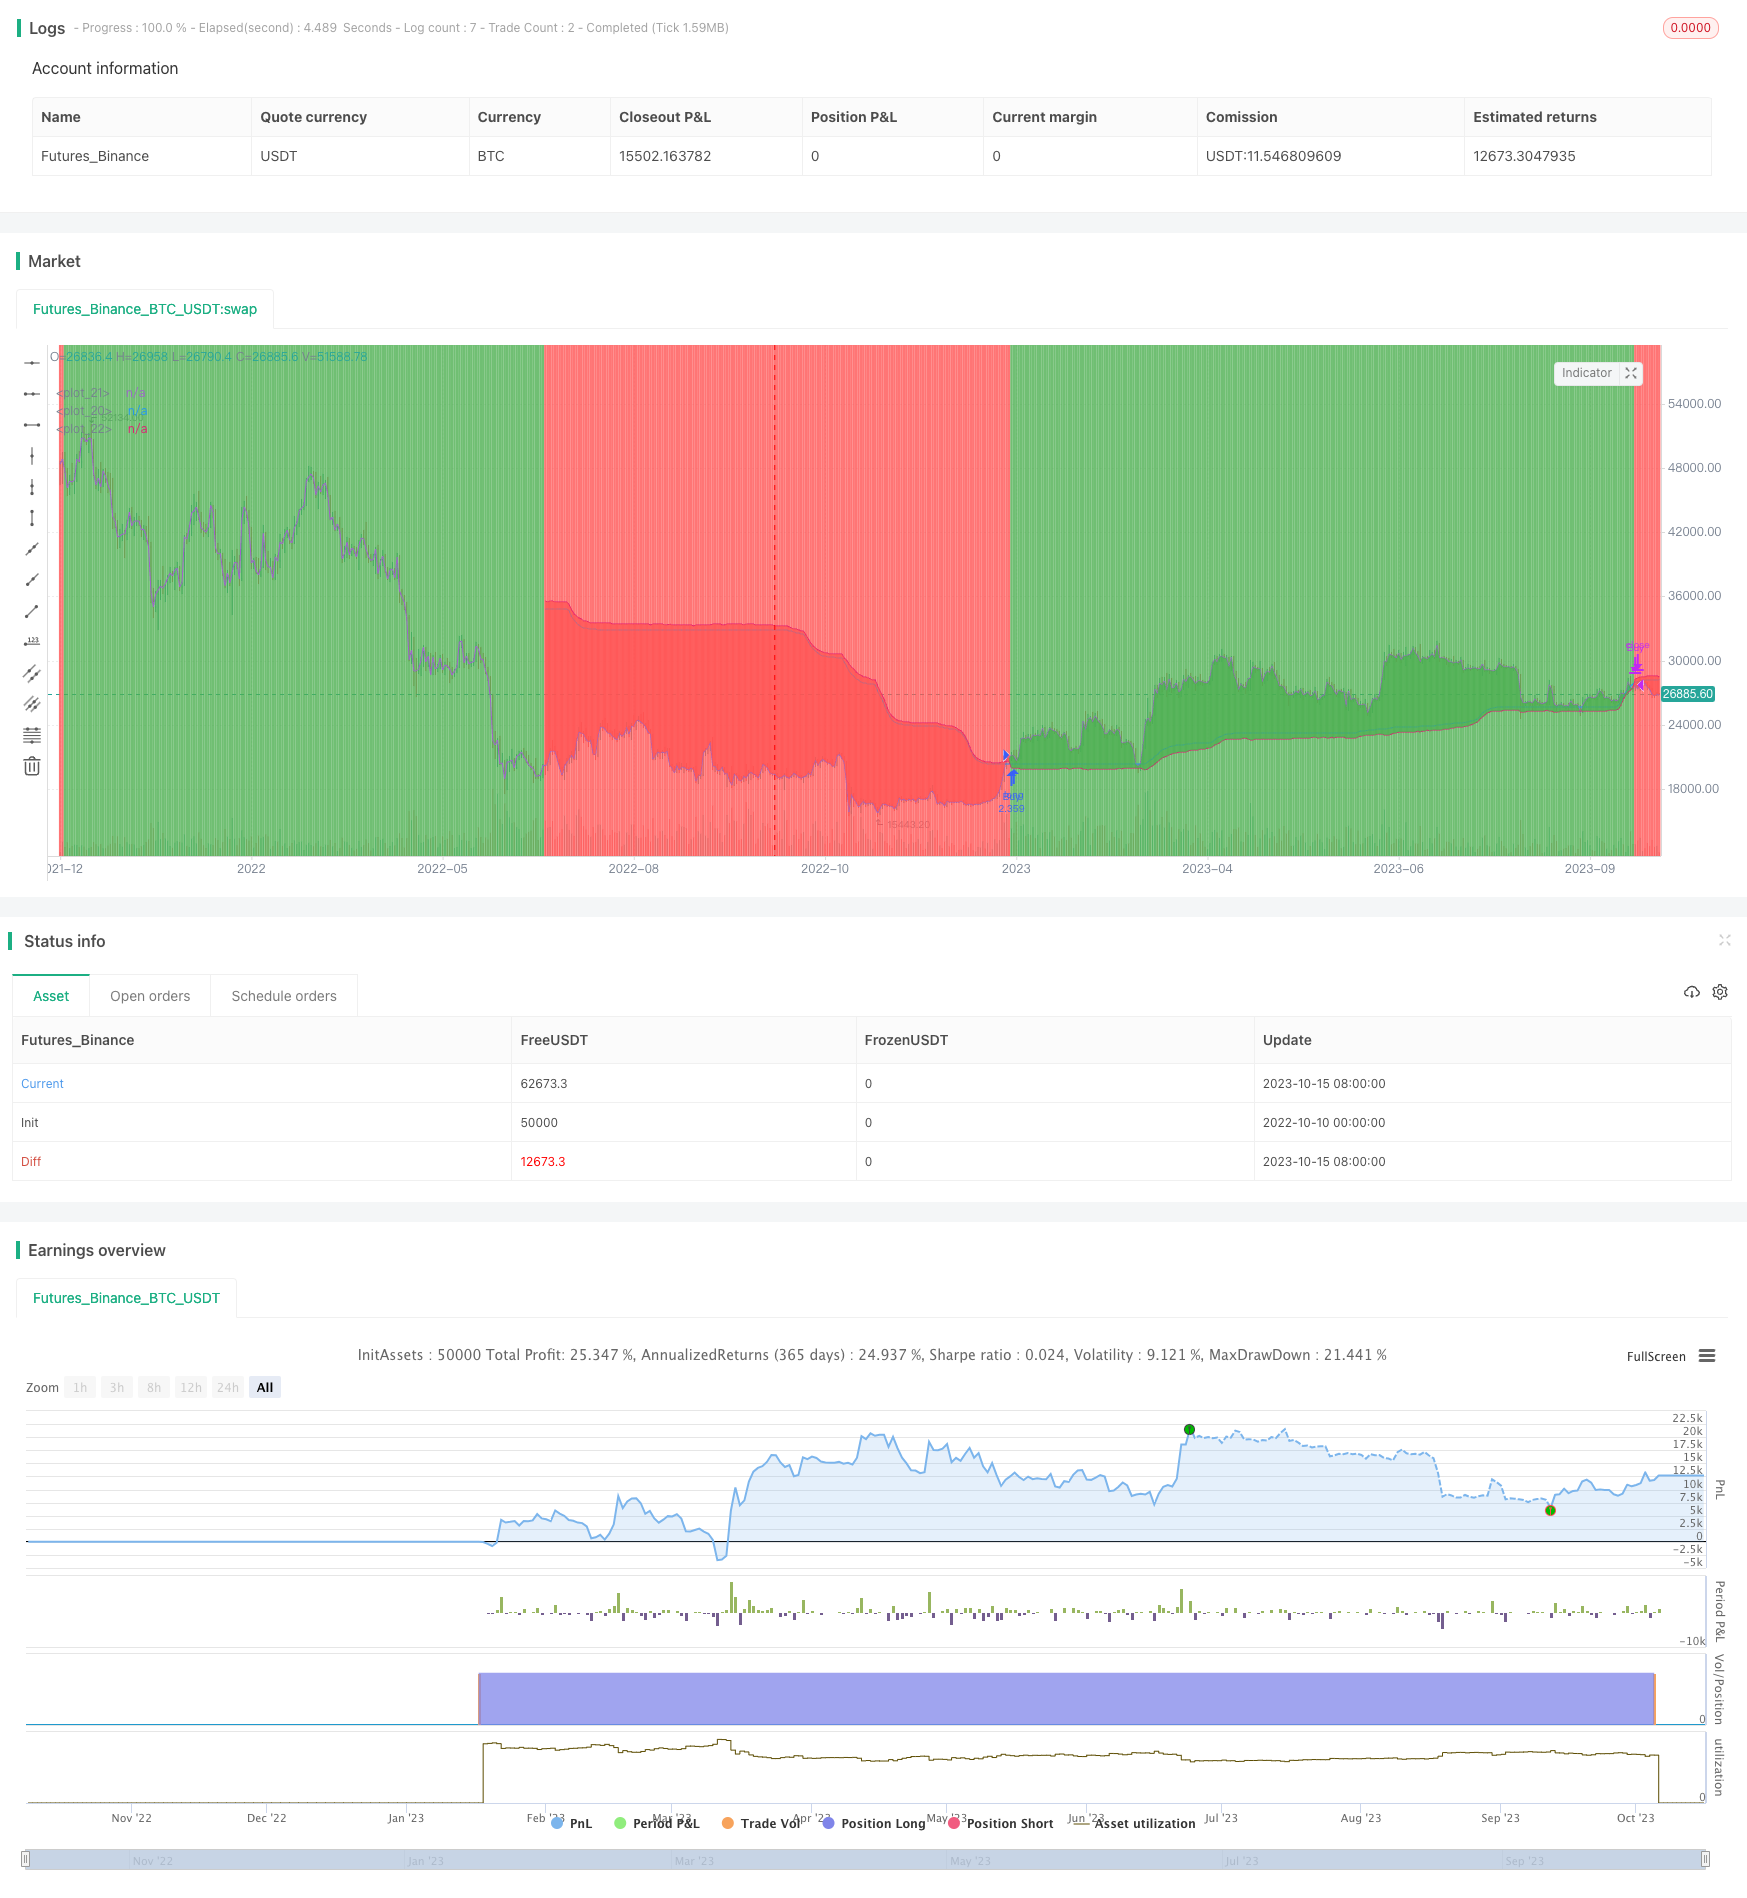Toggle Position Long legend series
1747x1898 pixels.
pos(873,1823)
